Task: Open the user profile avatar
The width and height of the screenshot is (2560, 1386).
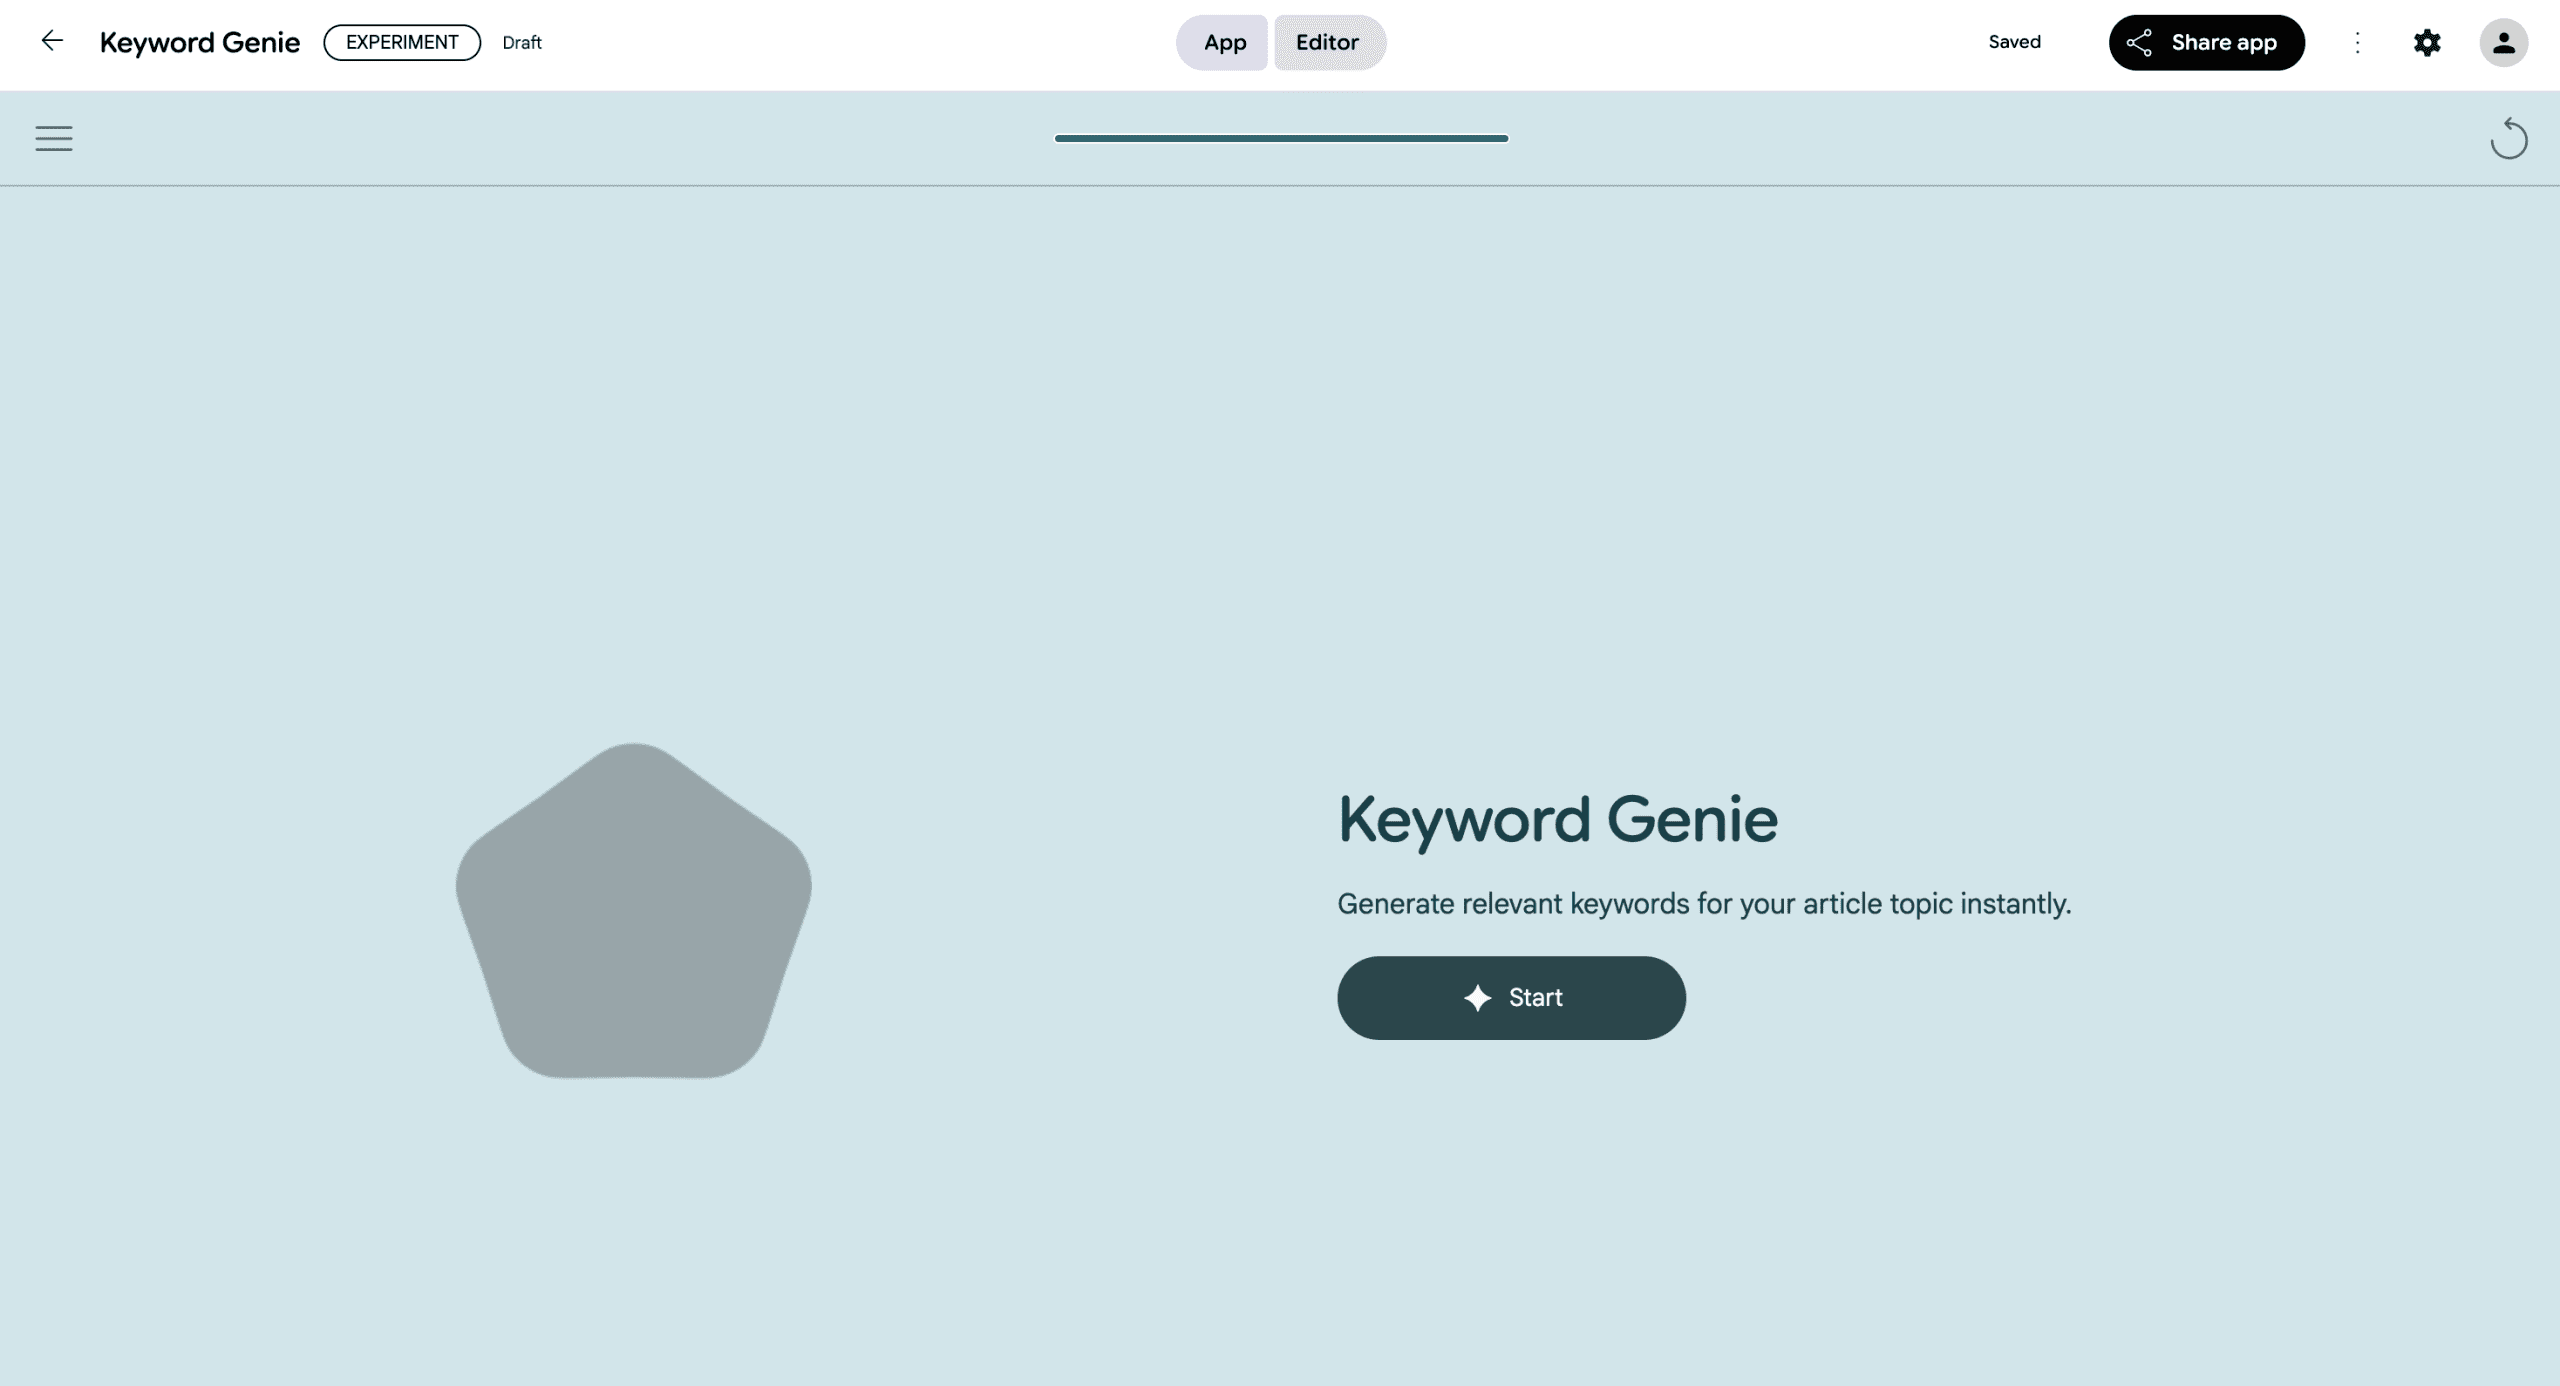Action: [x=2503, y=42]
